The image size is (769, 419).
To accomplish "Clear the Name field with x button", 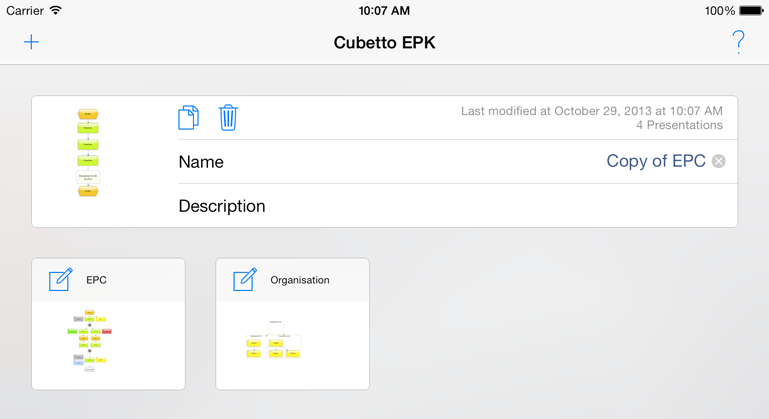I will click(718, 161).
